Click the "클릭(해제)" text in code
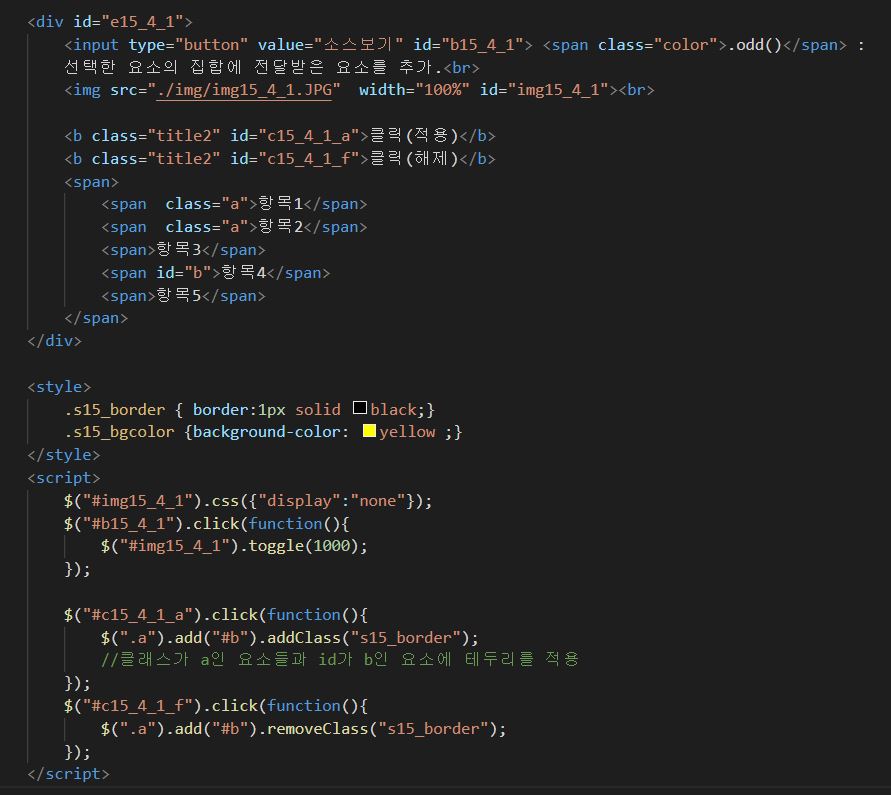Image resolution: width=891 pixels, height=795 pixels. (x=414, y=158)
